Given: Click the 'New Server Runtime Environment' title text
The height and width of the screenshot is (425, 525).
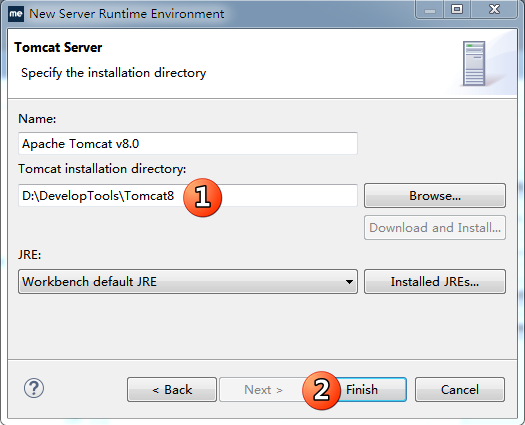Looking at the screenshot, I should pyautogui.click(x=127, y=14).
